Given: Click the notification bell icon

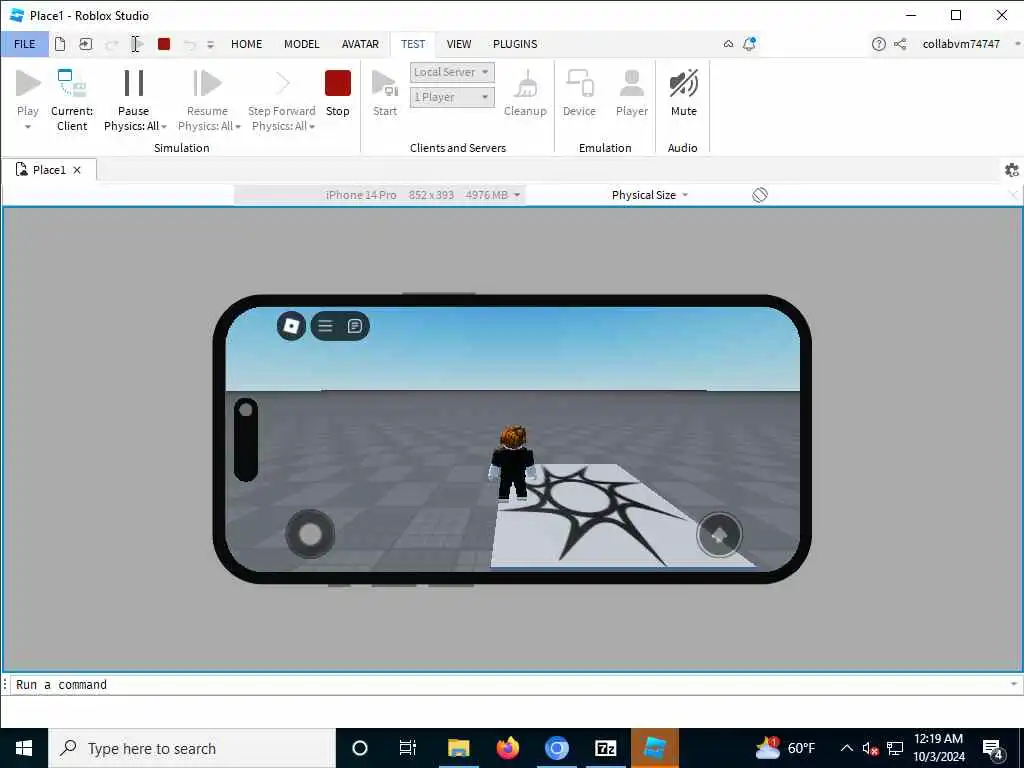Looking at the screenshot, I should (749, 44).
